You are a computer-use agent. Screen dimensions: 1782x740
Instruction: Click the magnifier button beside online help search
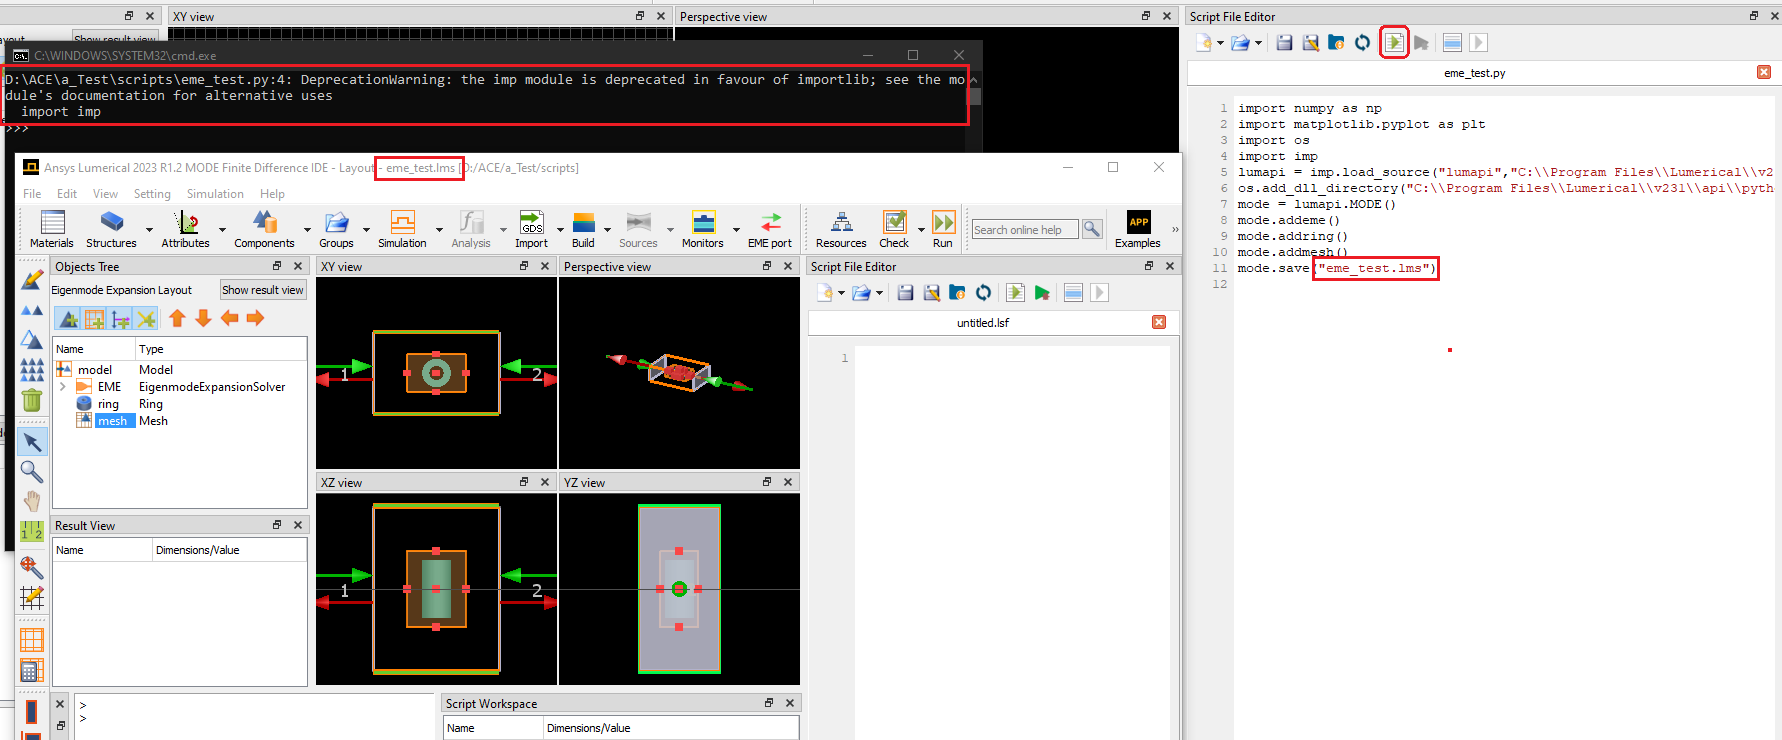pos(1092,229)
